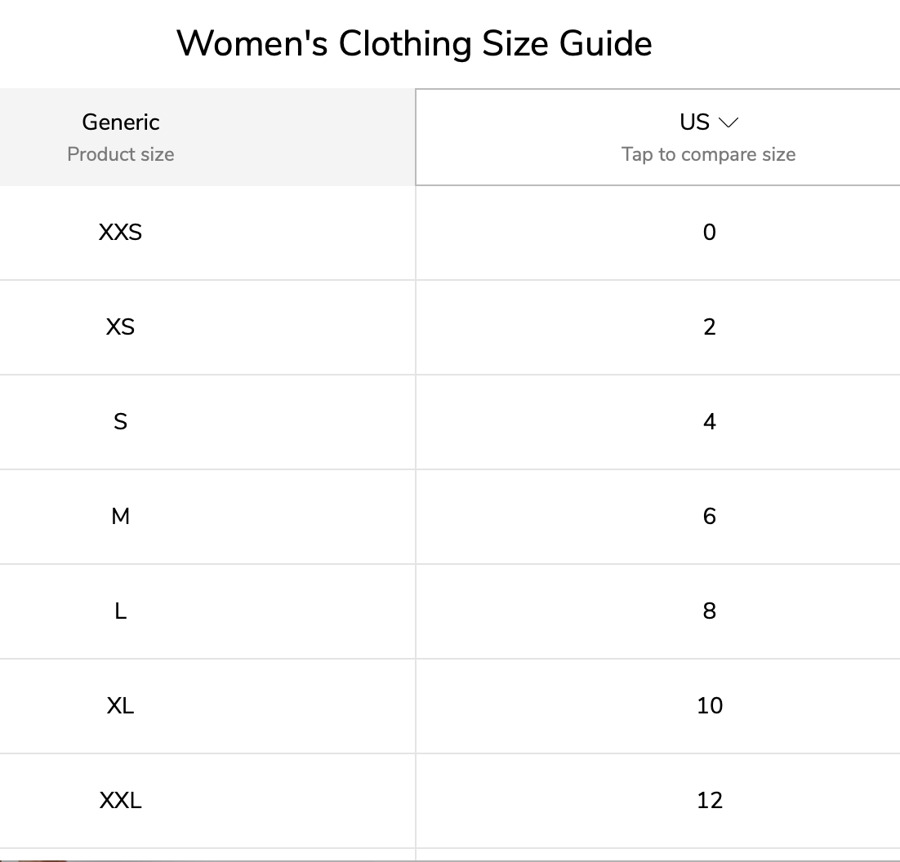The image size is (900, 862).
Task: Click the "Women's Clothing Size Guide" title
Action: point(414,44)
